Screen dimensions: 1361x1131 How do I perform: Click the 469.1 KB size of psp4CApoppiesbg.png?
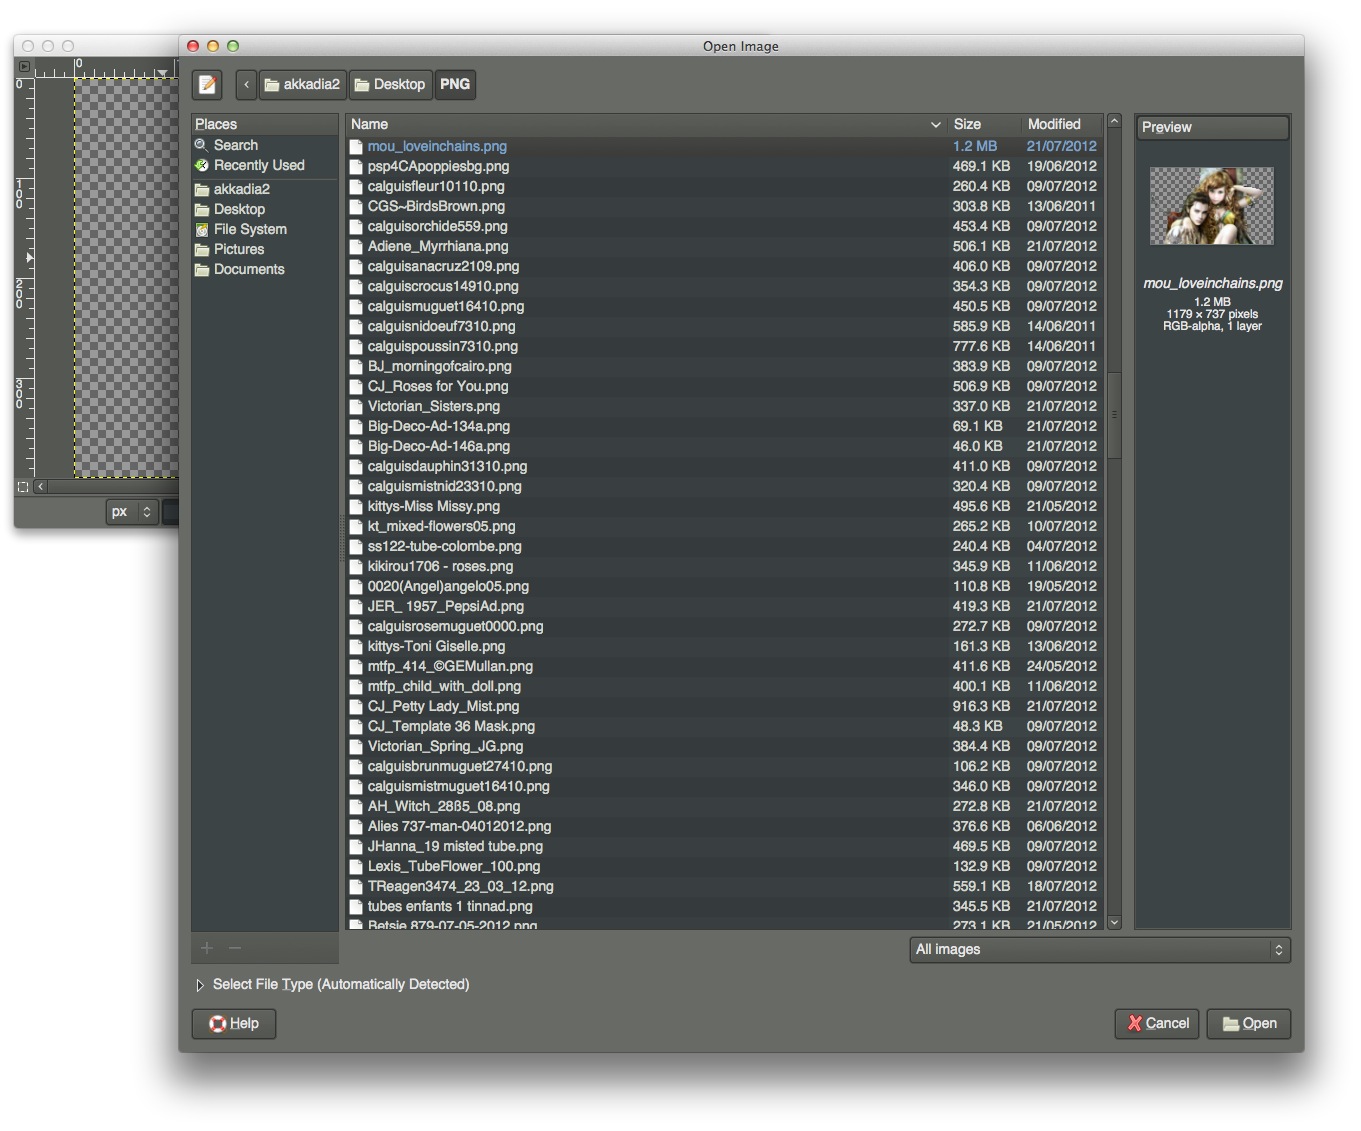click(981, 166)
